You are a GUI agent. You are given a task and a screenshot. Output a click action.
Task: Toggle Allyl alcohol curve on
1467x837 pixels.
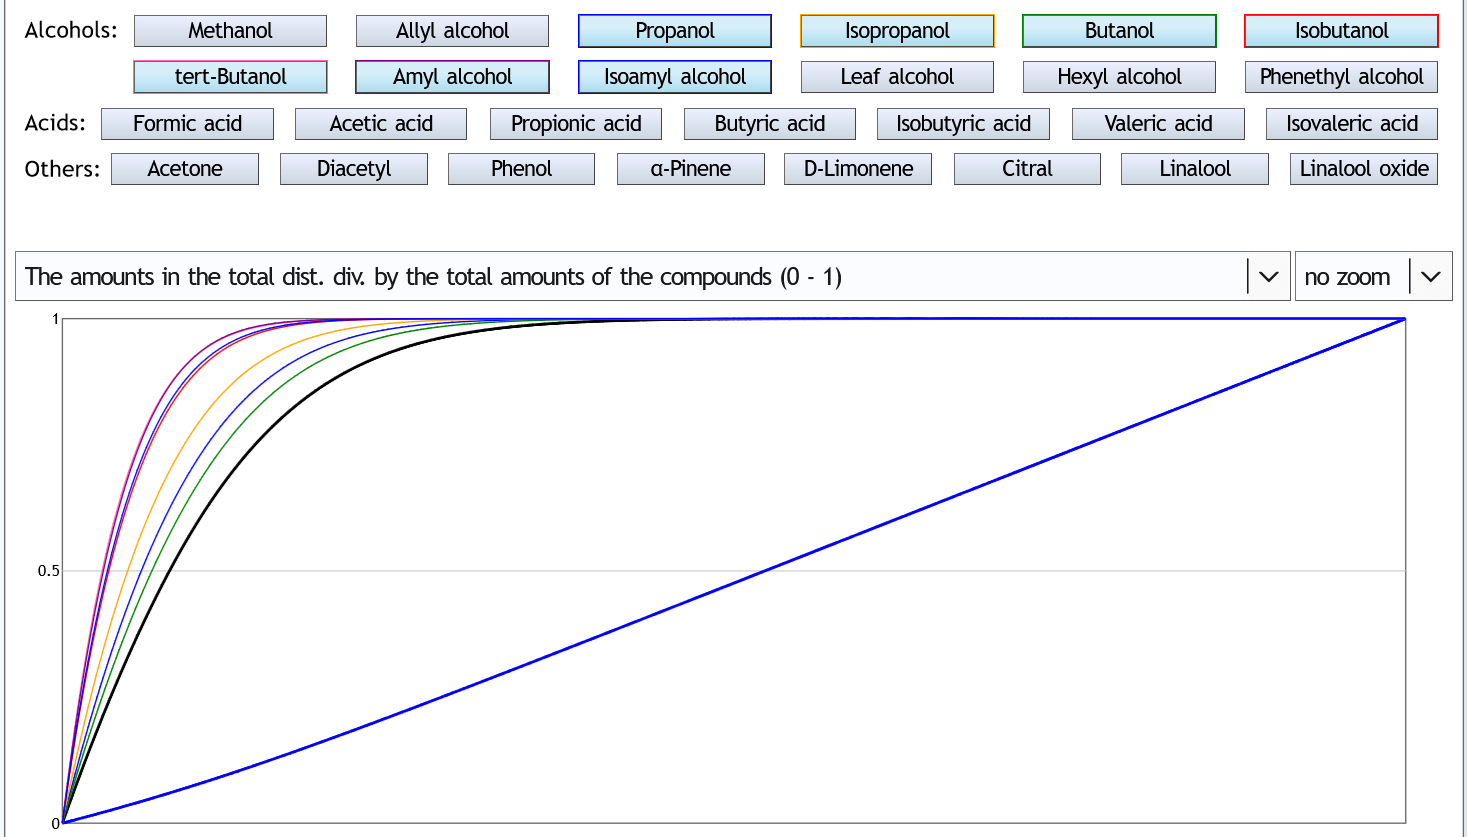(x=452, y=31)
